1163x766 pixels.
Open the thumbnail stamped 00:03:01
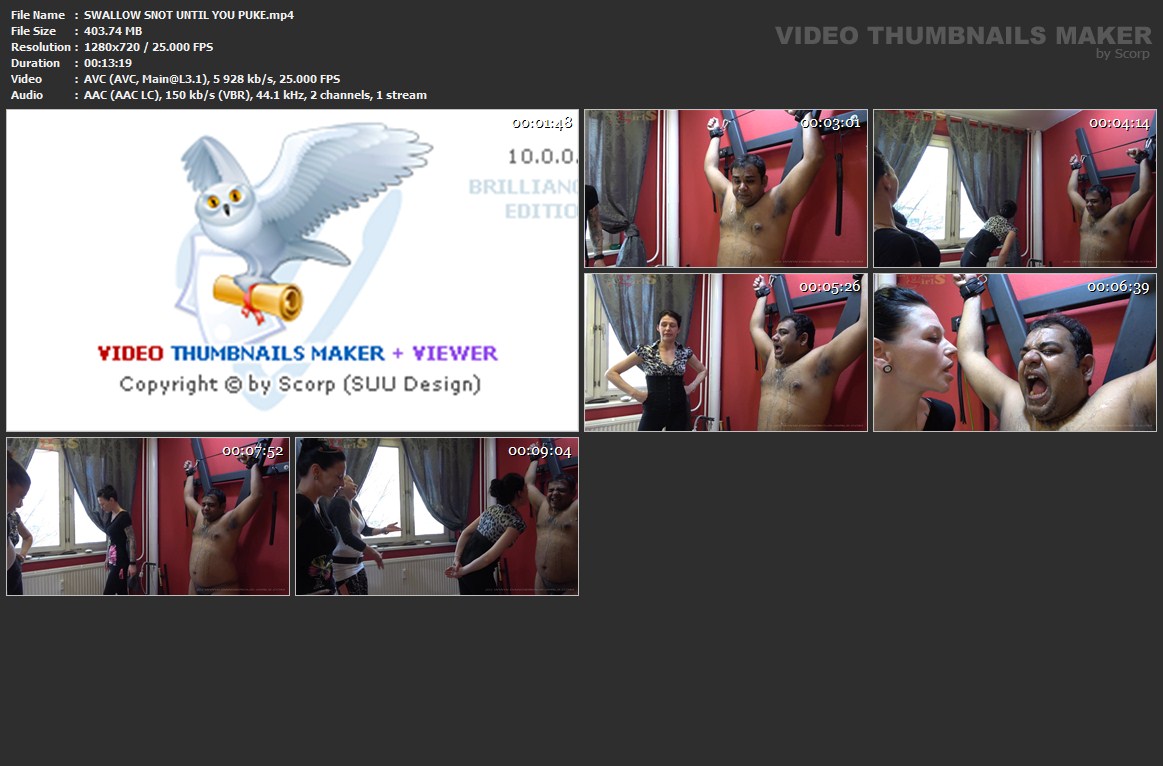(x=725, y=188)
